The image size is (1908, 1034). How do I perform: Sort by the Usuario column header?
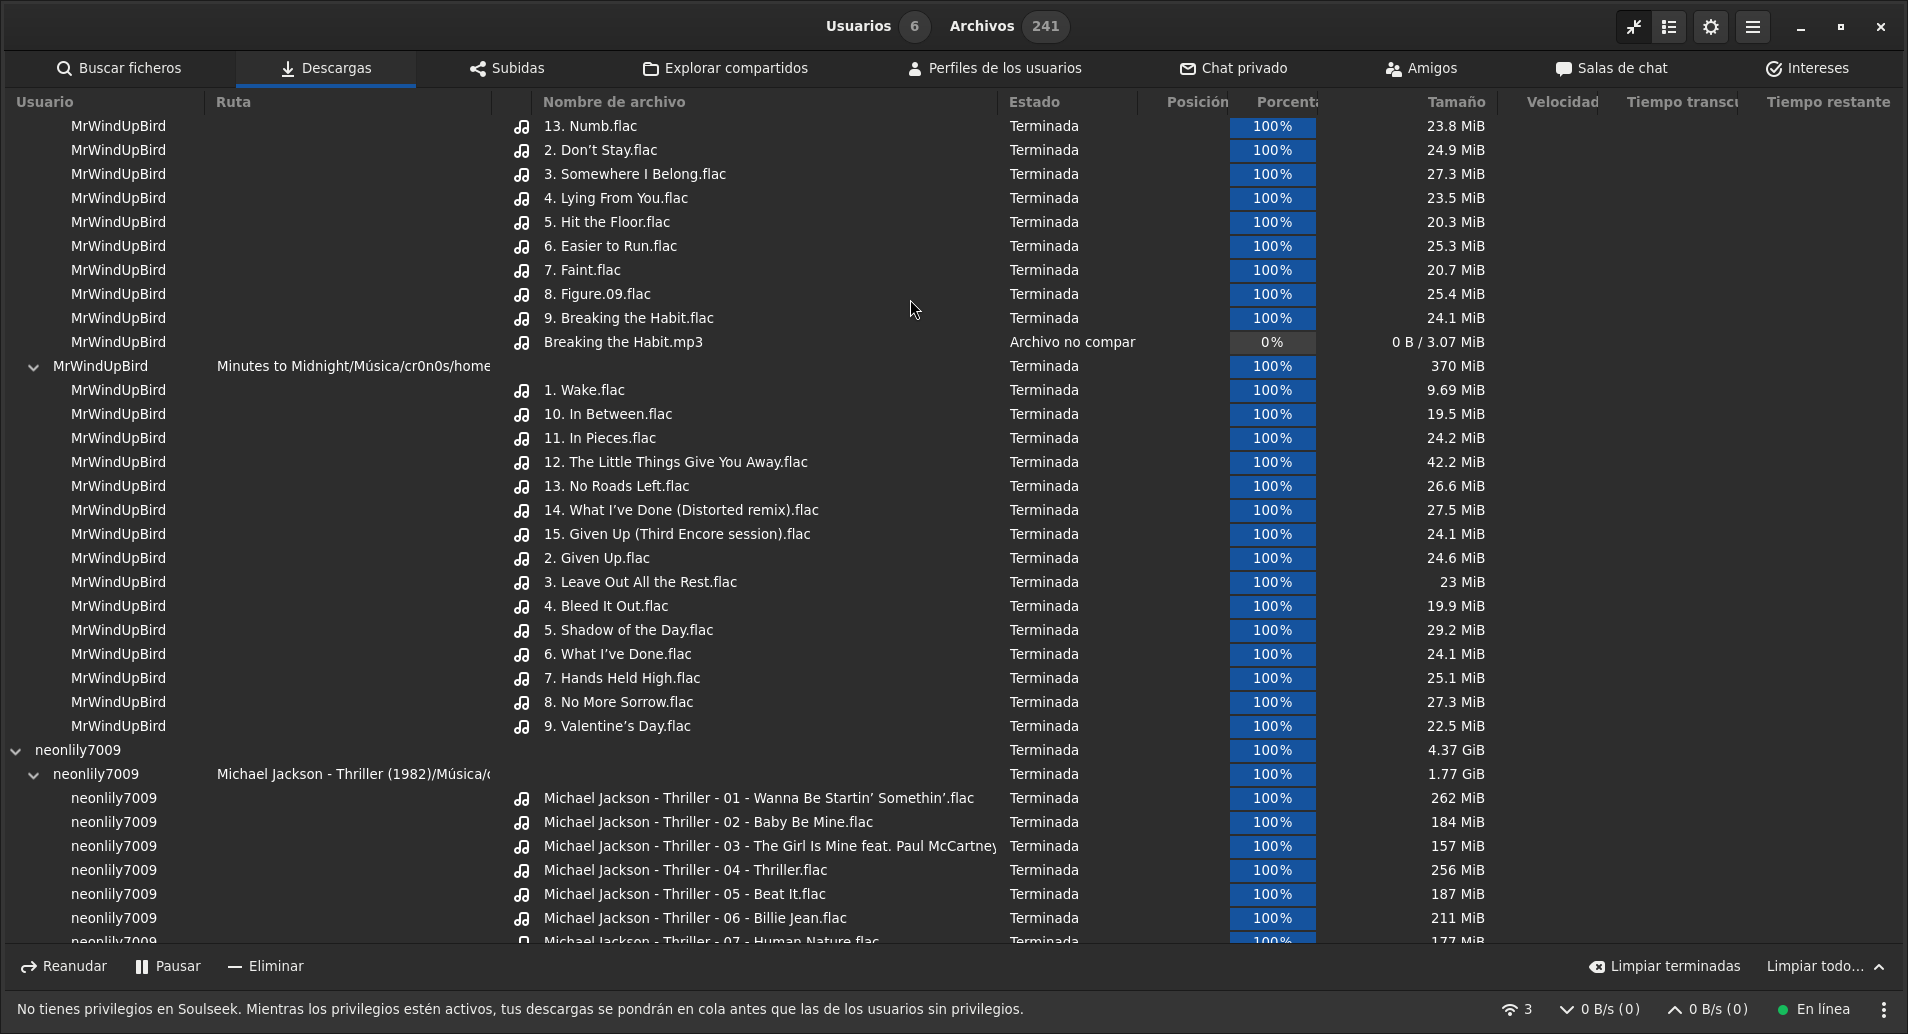[x=104, y=102]
